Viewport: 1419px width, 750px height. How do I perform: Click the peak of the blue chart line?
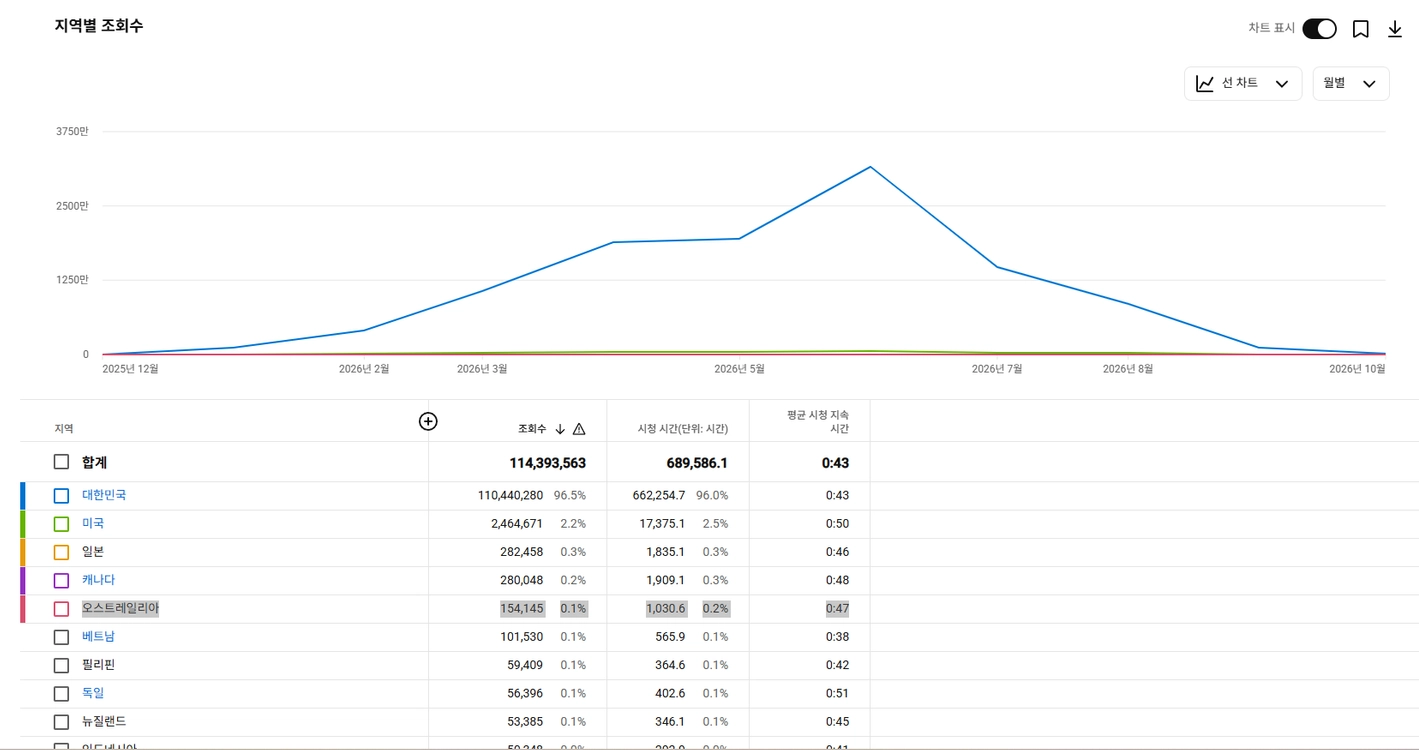870,167
